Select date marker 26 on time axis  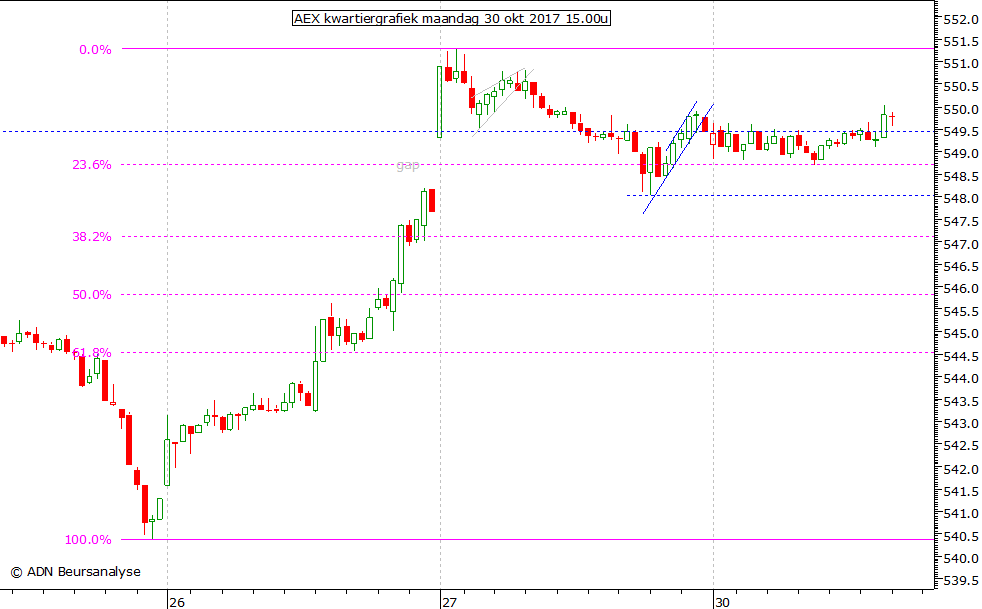pos(177,602)
